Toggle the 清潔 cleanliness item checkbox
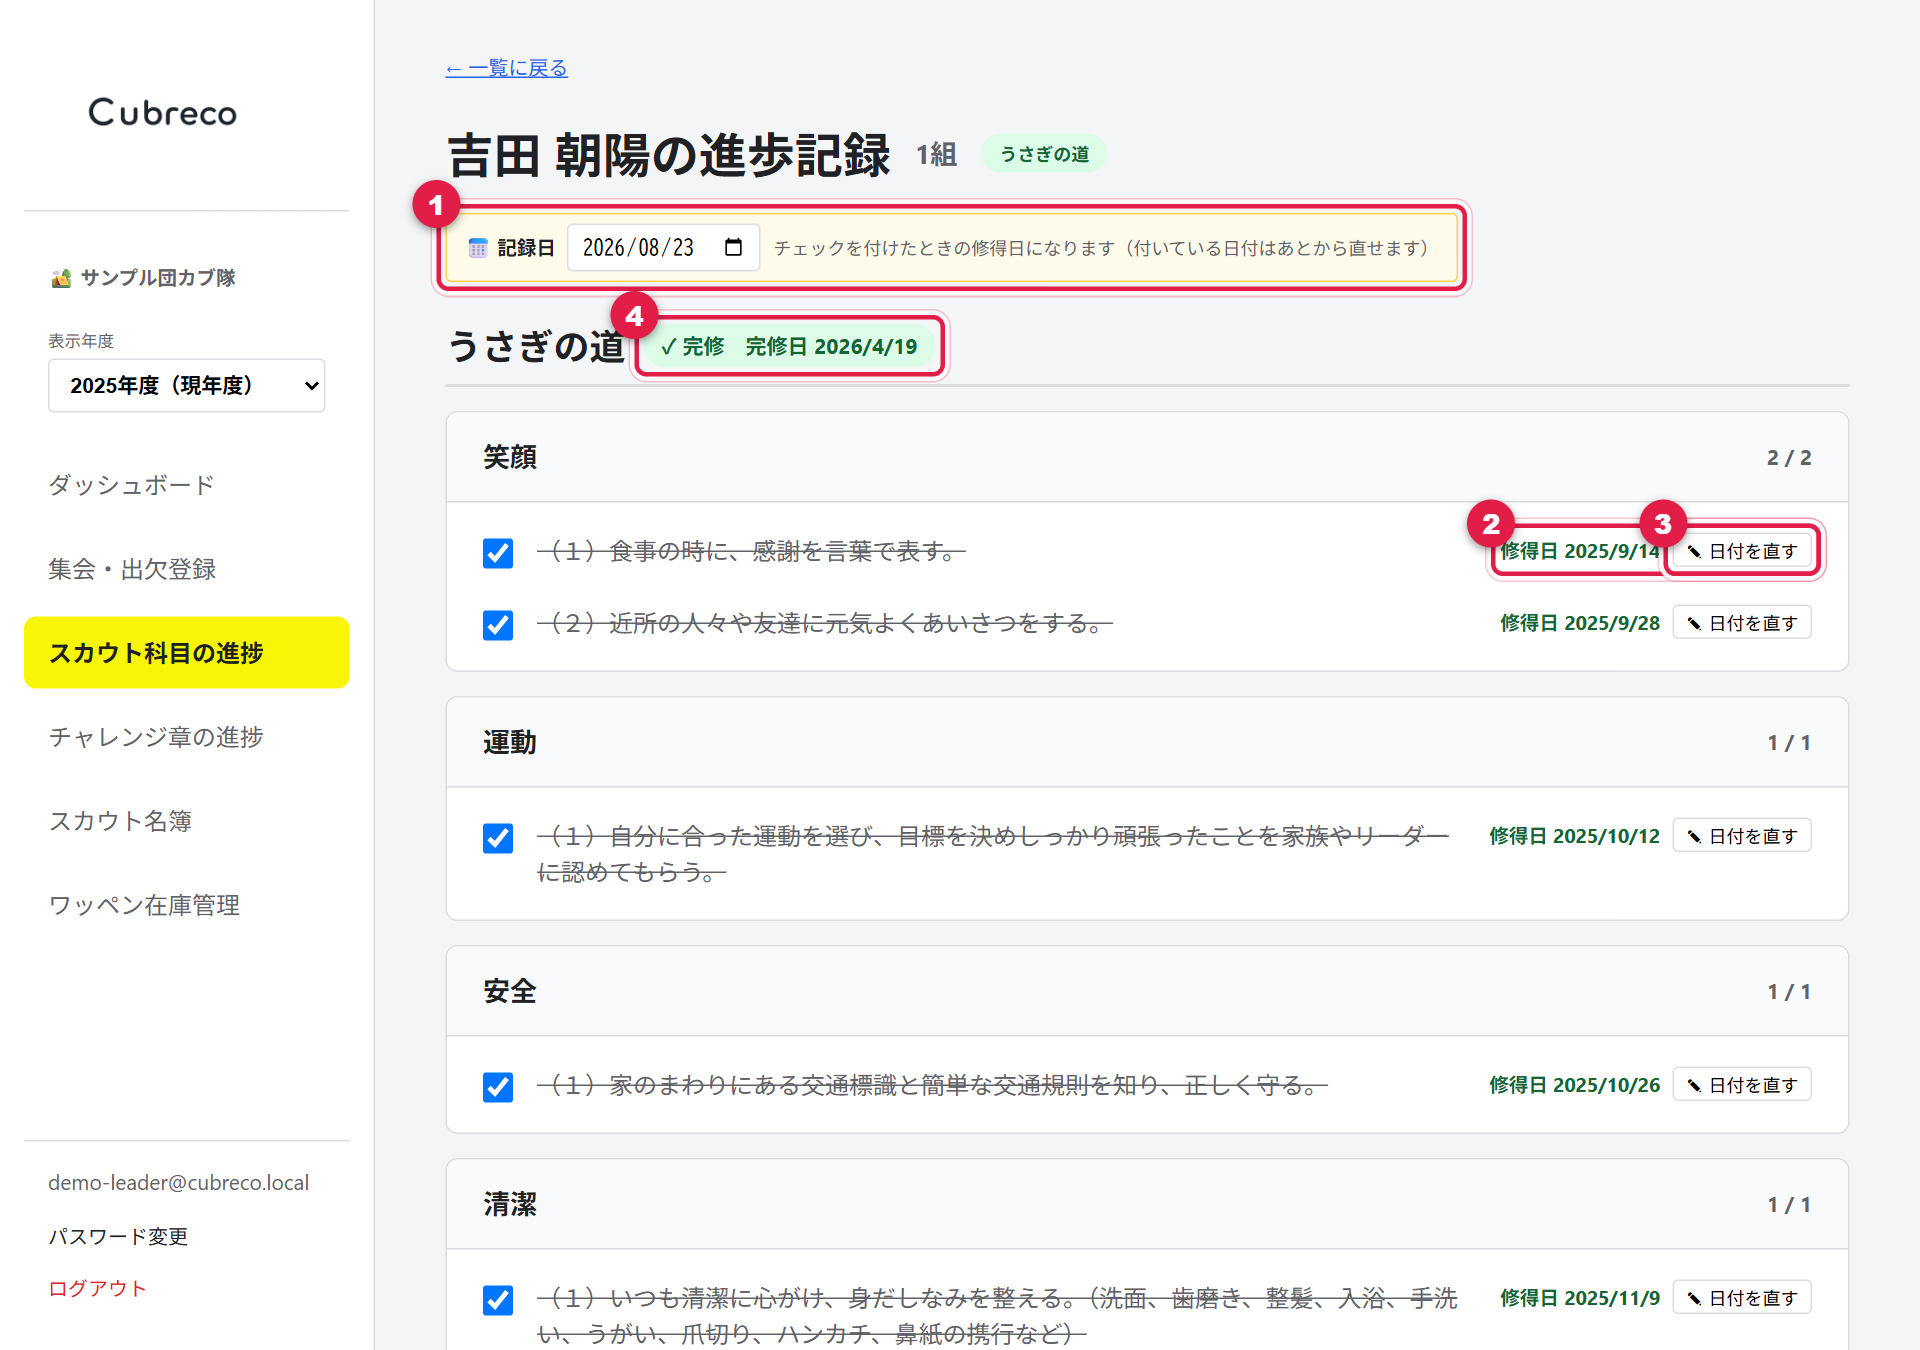The width and height of the screenshot is (1920, 1350). click(x=498, y=1300)
